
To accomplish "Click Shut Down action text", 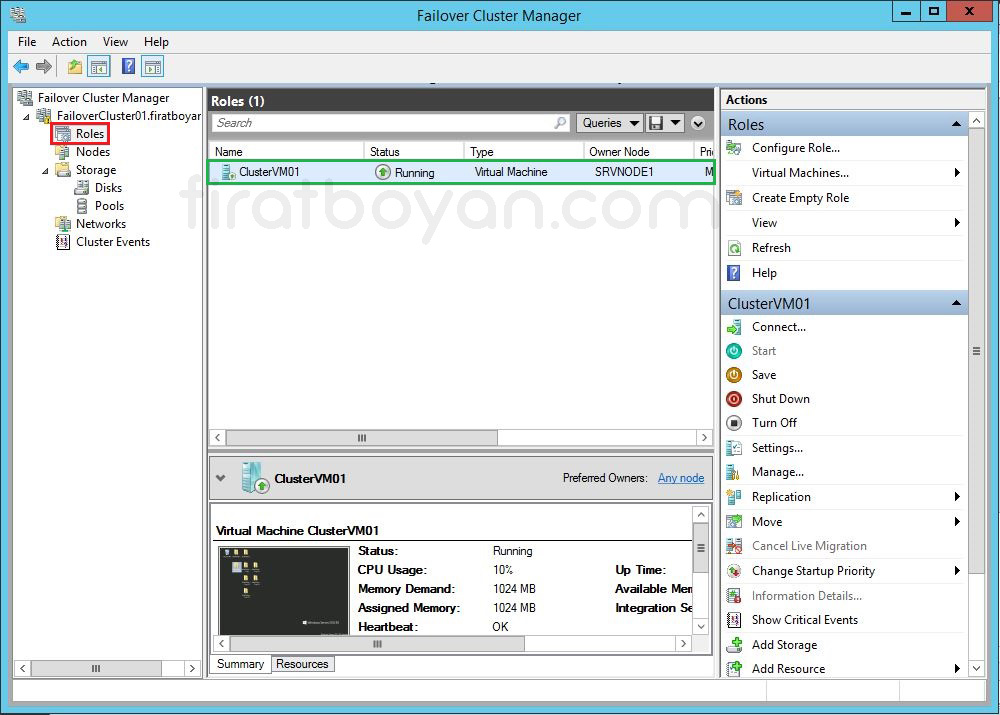I will click(x=781, y=399).
